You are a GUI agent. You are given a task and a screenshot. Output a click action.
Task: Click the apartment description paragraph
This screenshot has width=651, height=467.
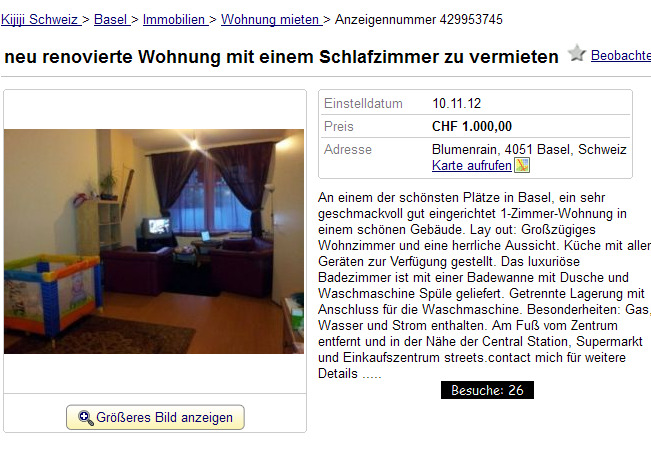click(485, 286)
